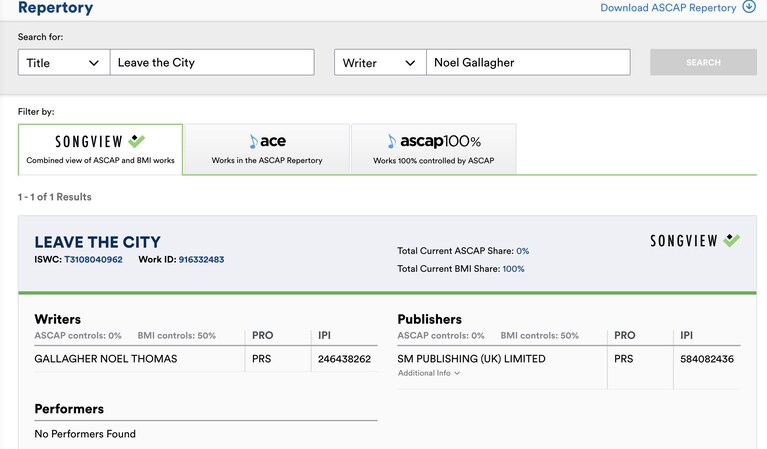Click the Writers PRS cell
The width and height of the screenshot is (767, 449).
point(261,359)
